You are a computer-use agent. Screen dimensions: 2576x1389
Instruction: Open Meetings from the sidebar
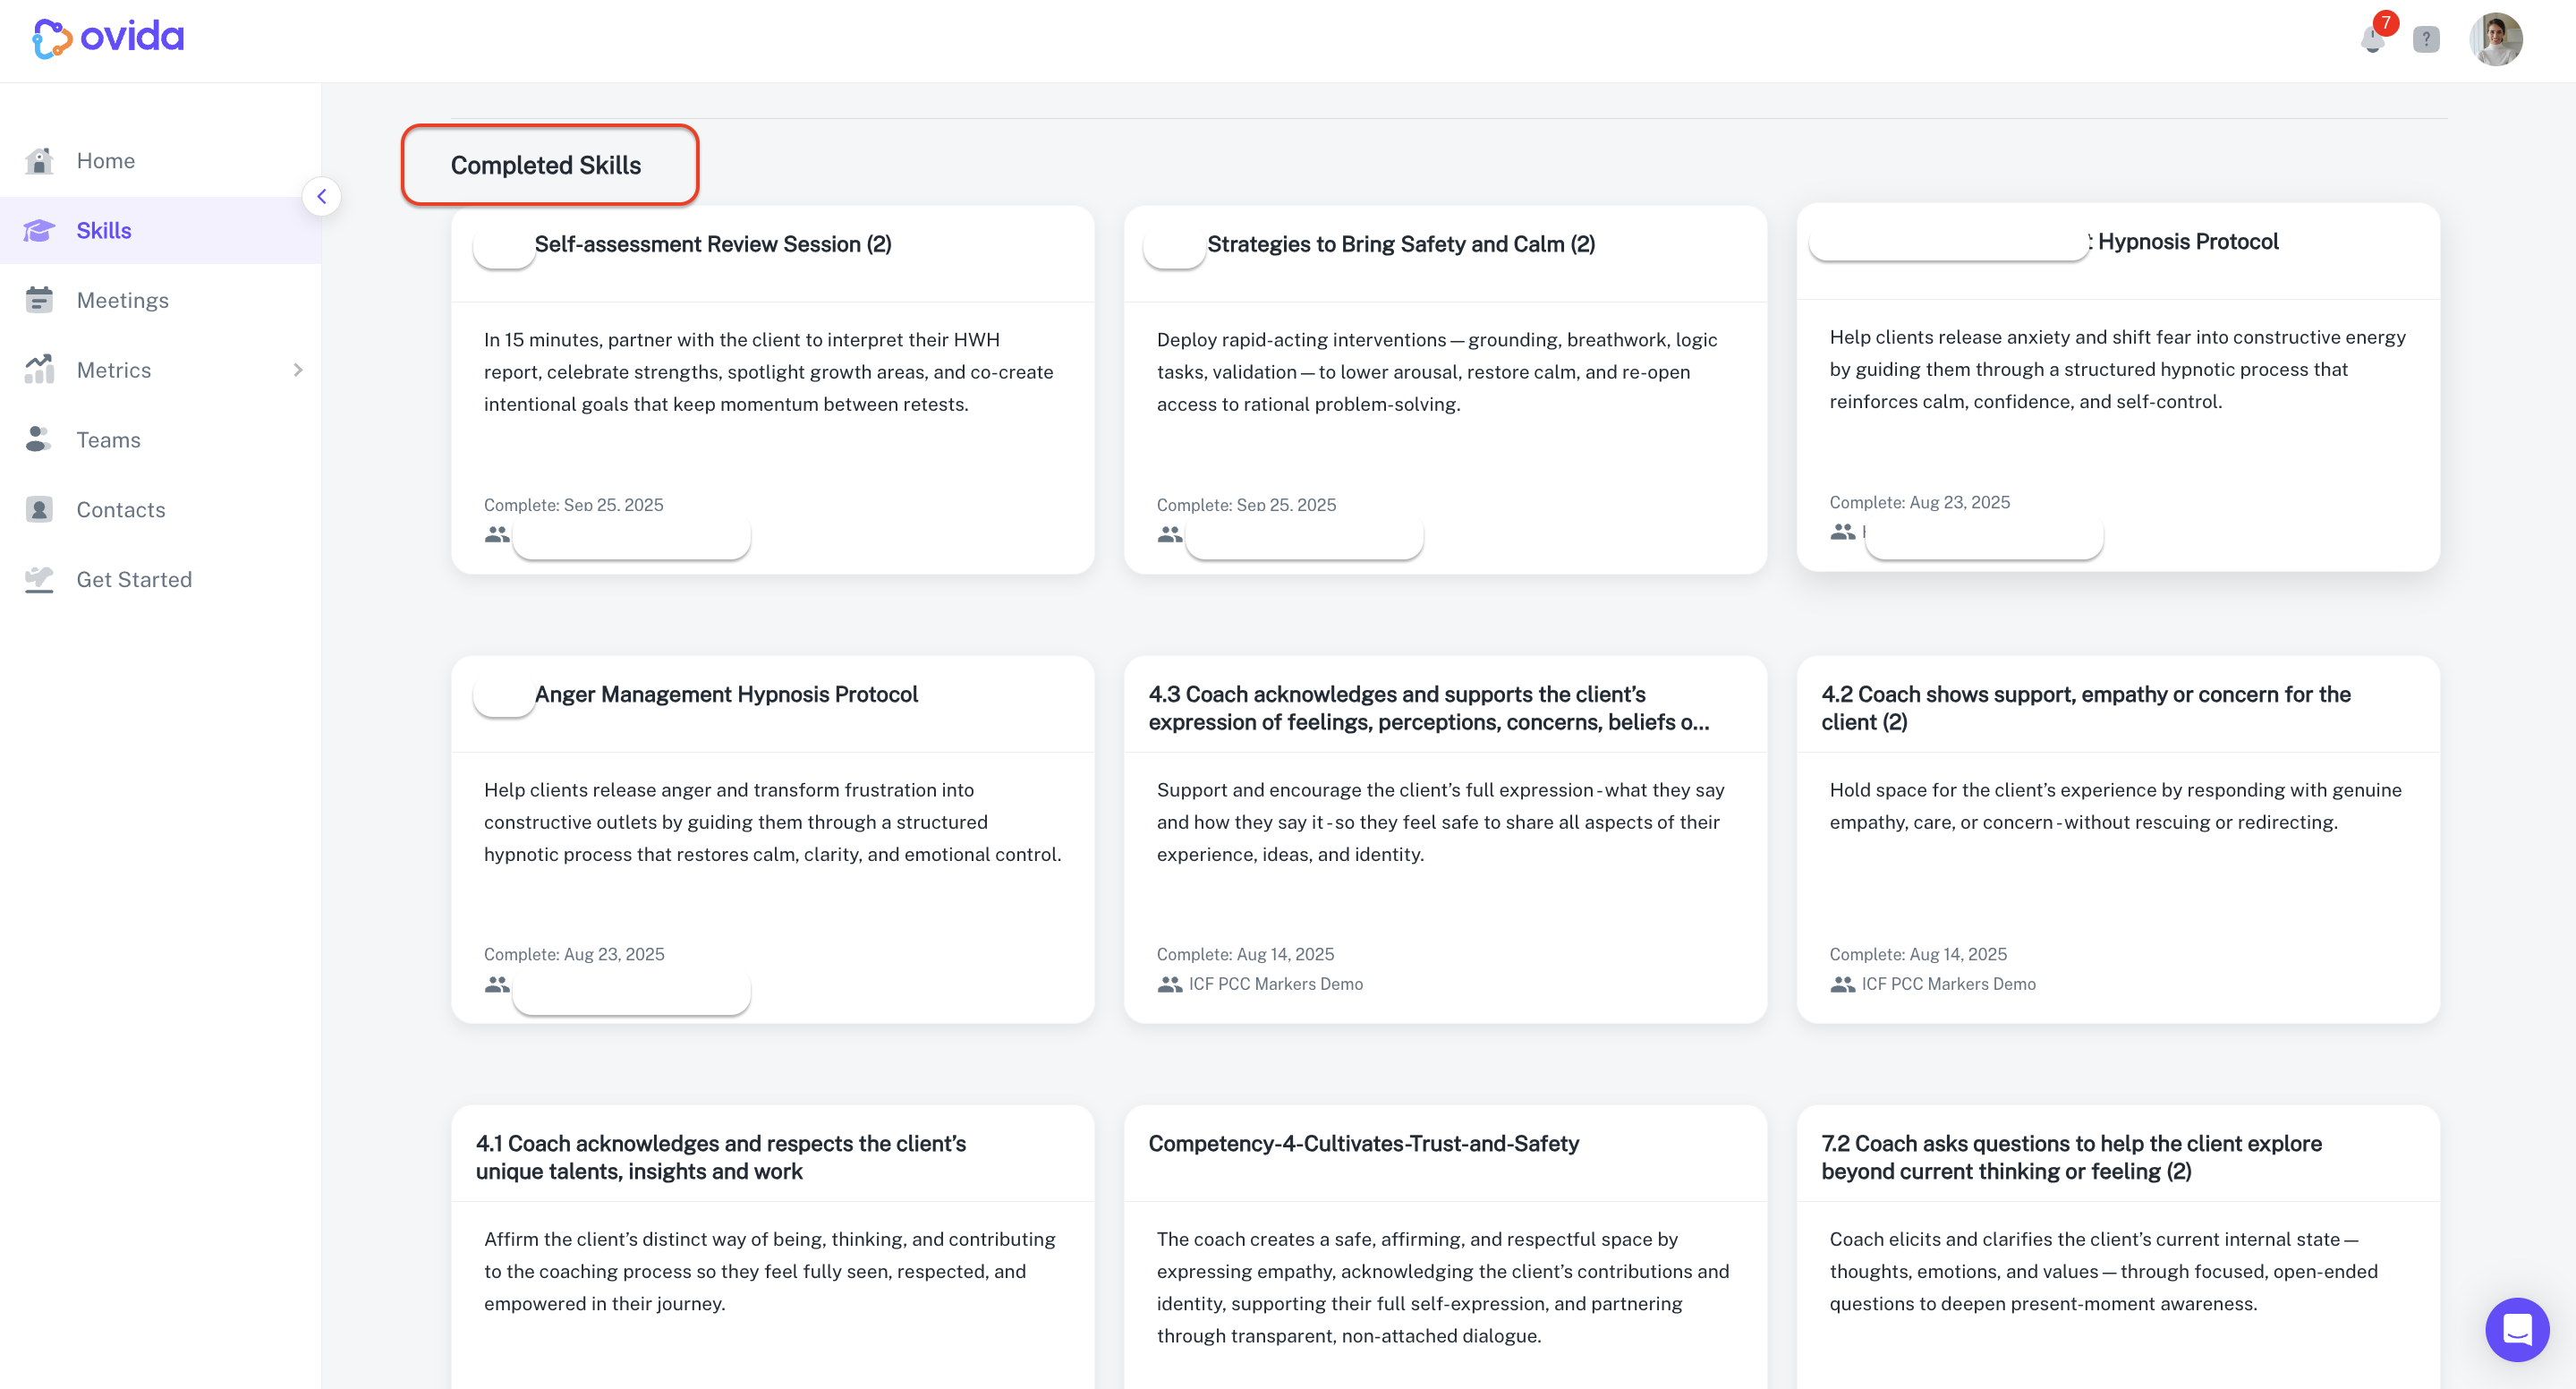click(123, 300)
